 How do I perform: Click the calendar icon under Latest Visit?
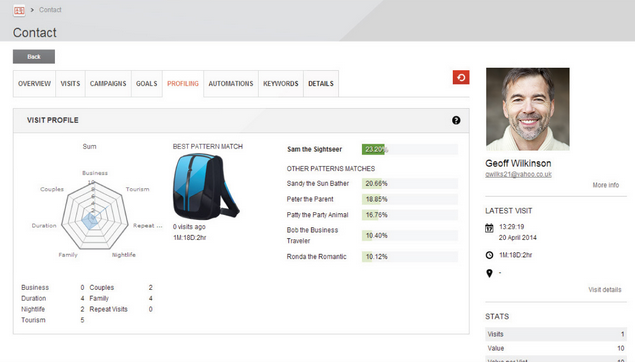click(x=489, y=228)
